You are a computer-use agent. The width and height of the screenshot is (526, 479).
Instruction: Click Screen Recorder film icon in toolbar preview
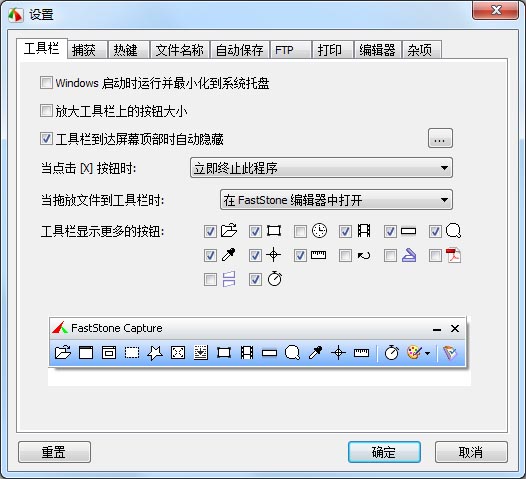(247, 353)
